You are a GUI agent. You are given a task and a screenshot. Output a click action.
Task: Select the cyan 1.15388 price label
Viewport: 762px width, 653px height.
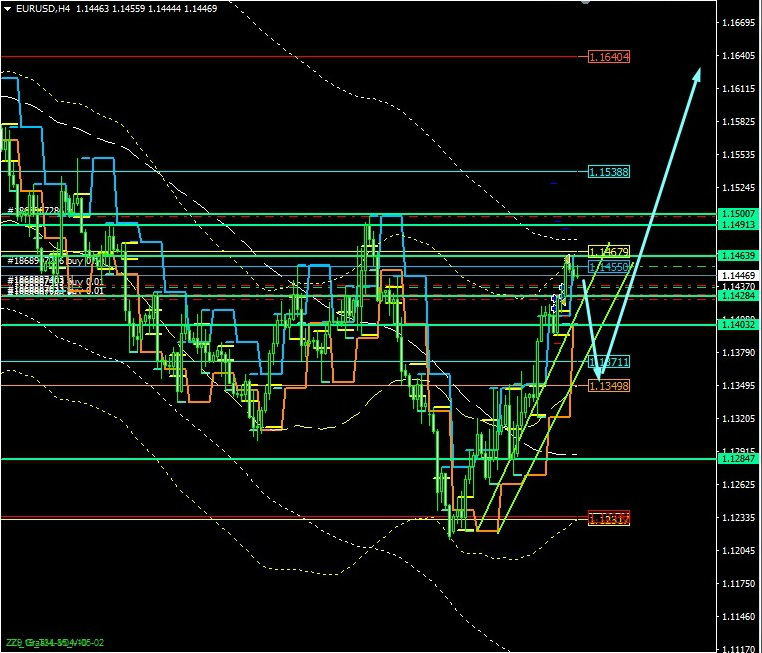[x=608, y=172]
